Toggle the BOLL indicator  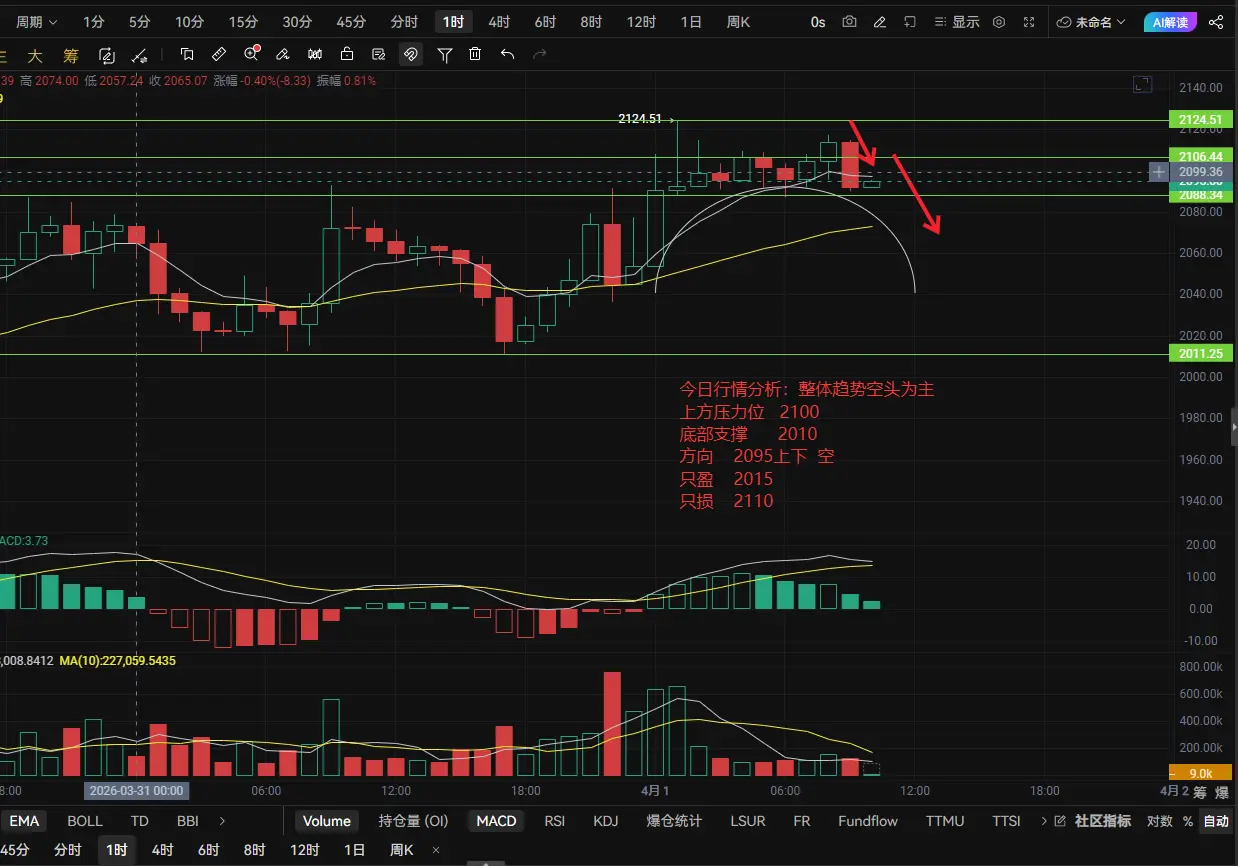[x=85, y=821]
